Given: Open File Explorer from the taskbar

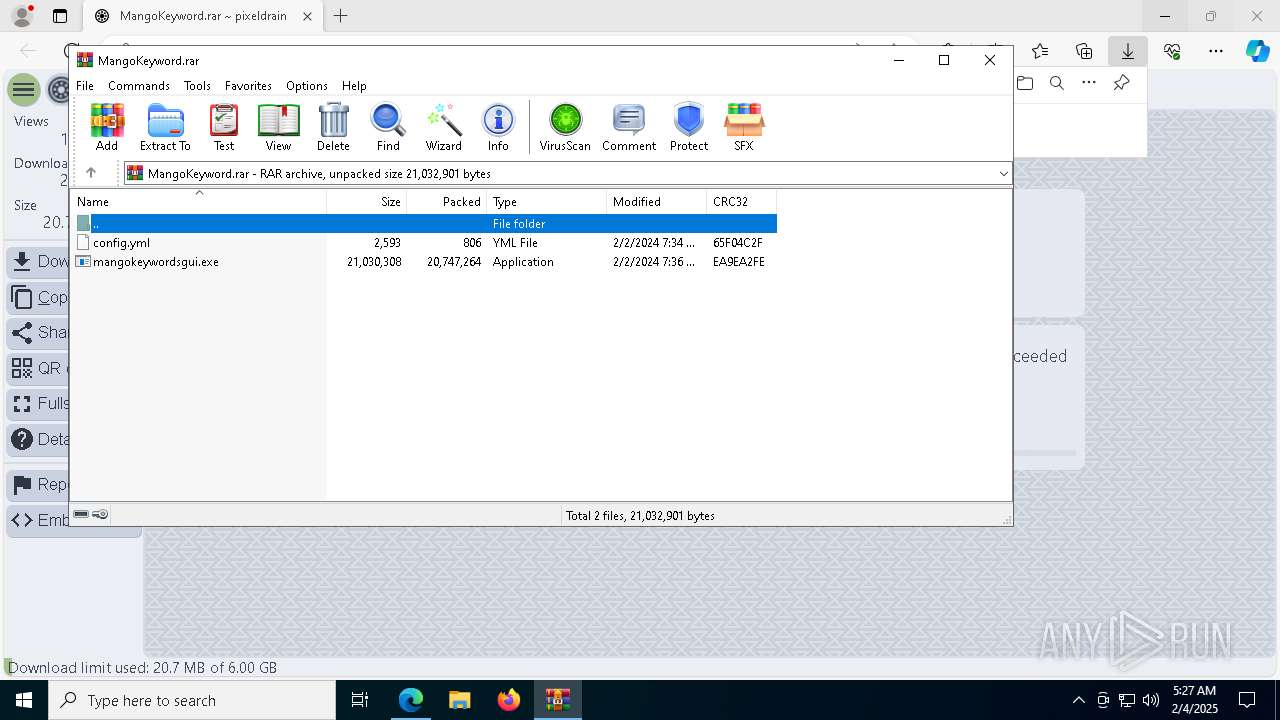Looking at the screenshot, I should [x=459, y=700].
